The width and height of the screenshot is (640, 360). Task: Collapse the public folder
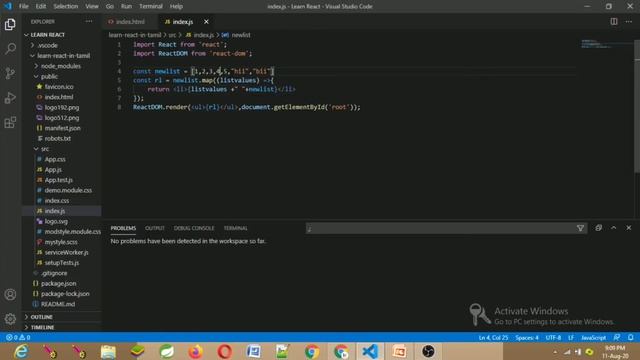tap(49, 76)
